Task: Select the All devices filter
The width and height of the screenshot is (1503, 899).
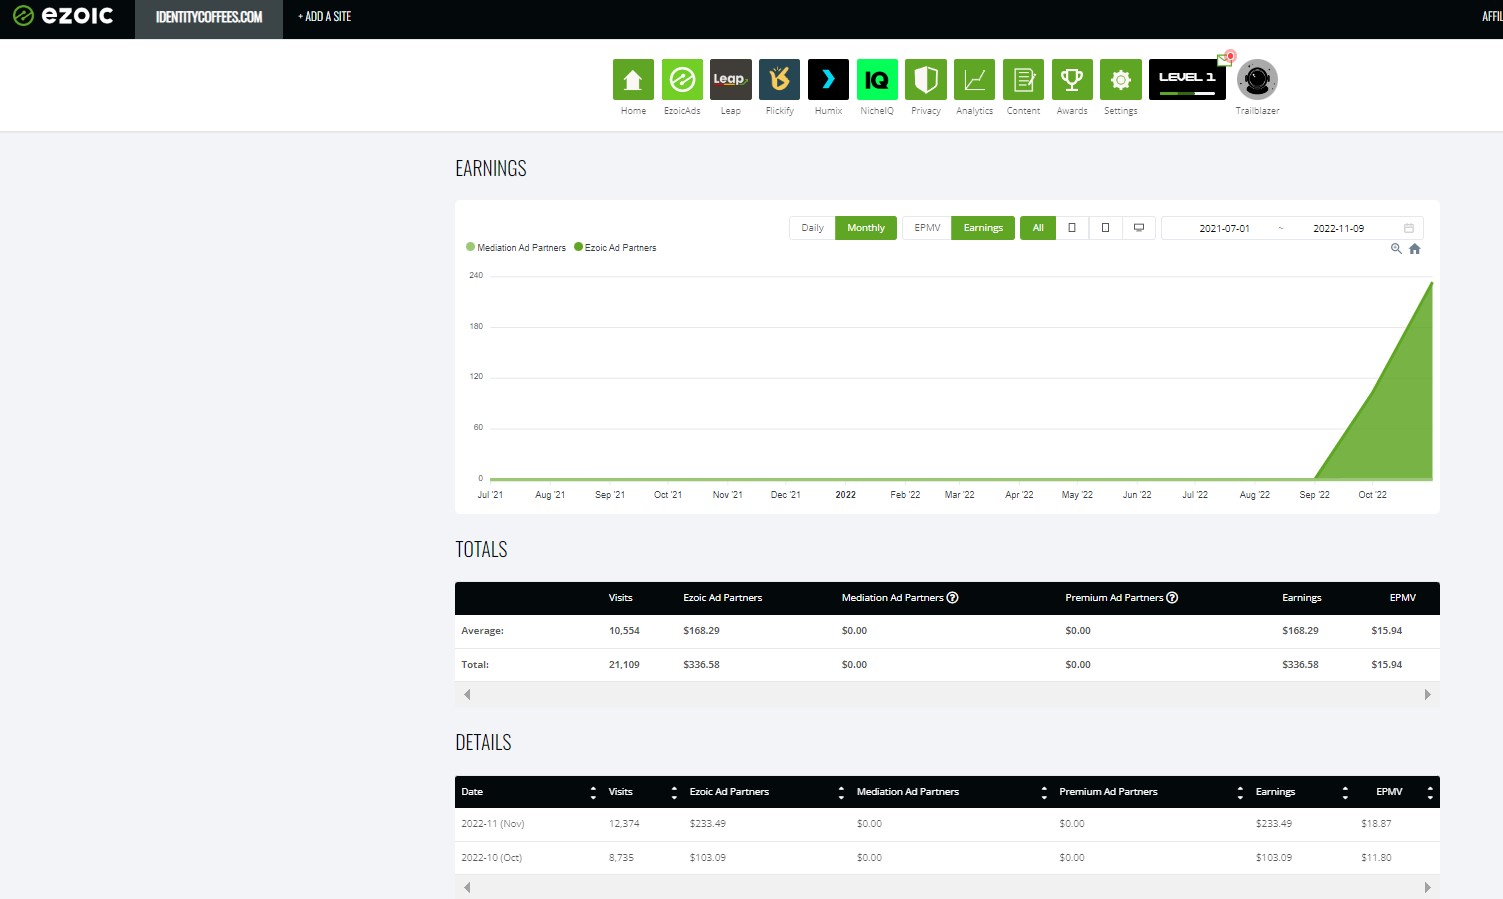Action: [x=1038, y=228]
